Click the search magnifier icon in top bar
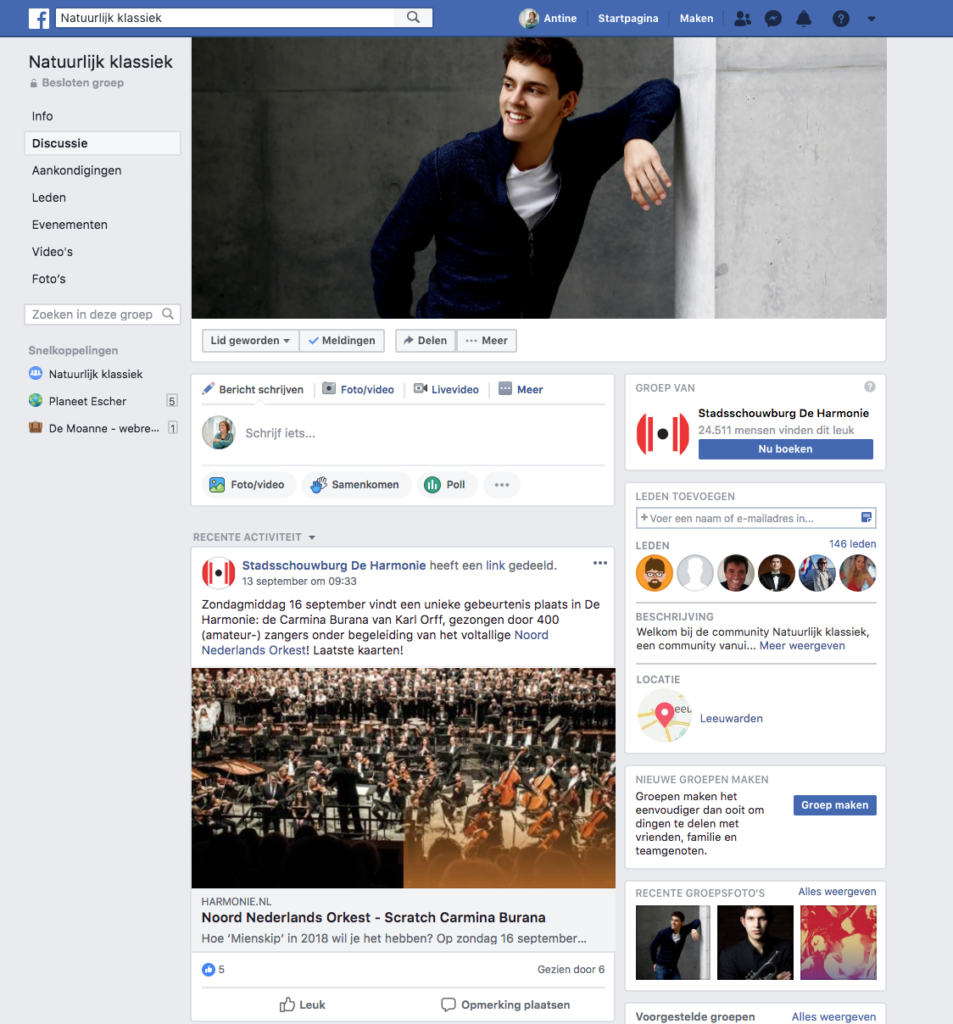The width and height of the screenshot is (953, 1024). 413,18
